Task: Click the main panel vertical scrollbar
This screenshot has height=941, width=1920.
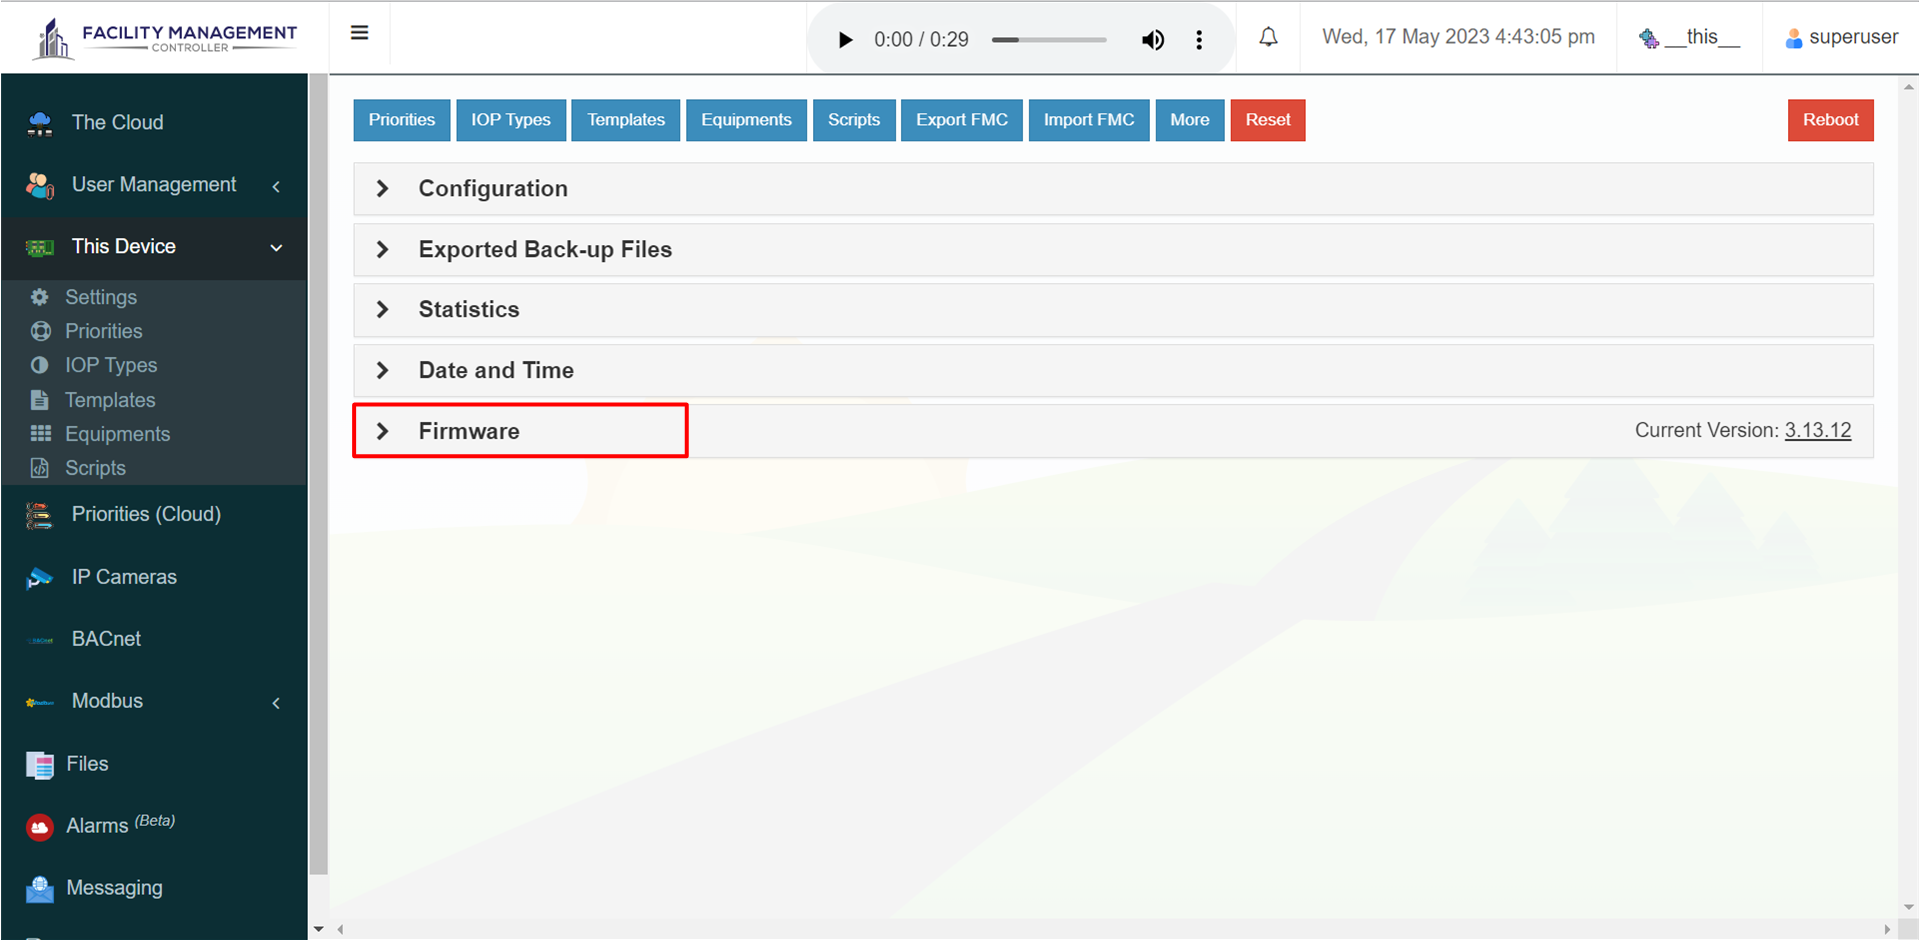Action: (1909, 498)
